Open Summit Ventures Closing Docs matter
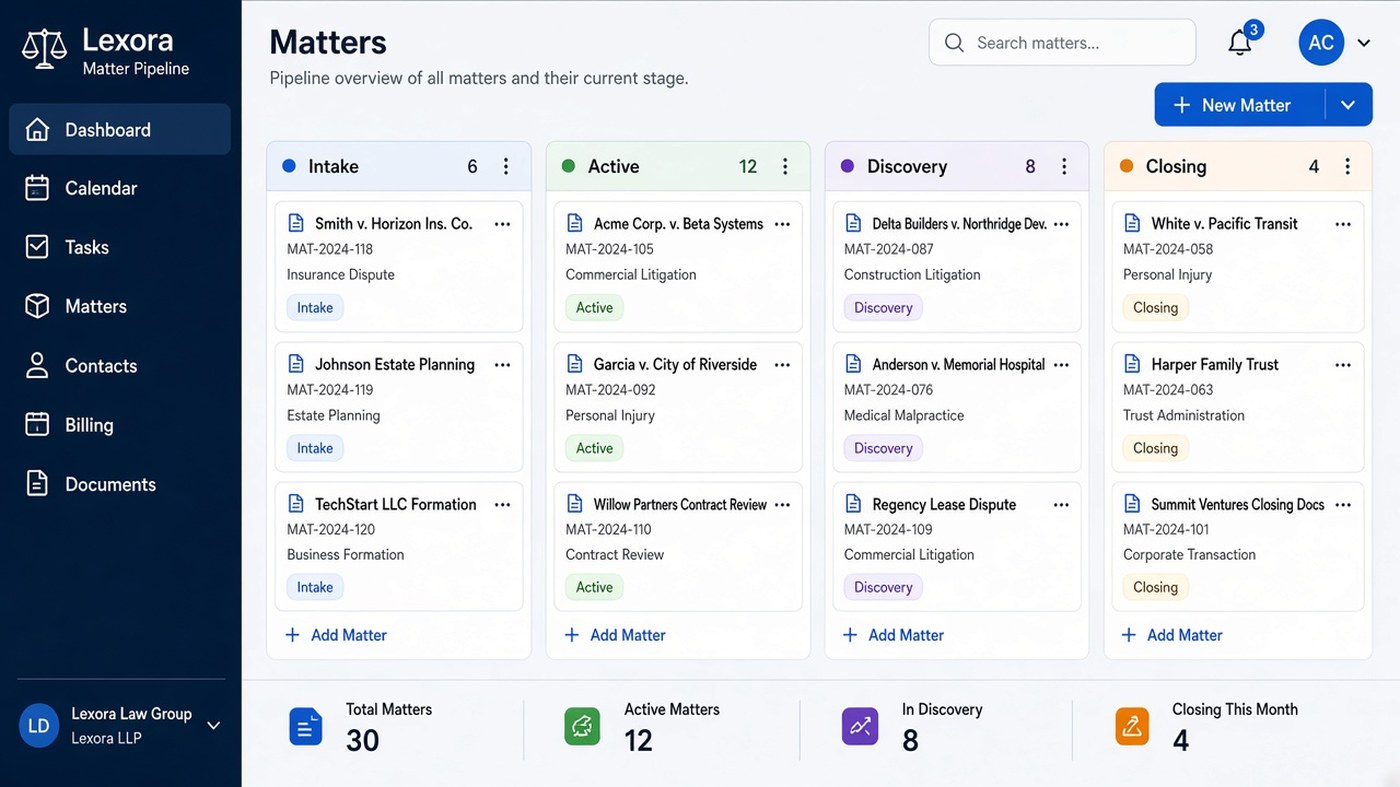 1238,547
